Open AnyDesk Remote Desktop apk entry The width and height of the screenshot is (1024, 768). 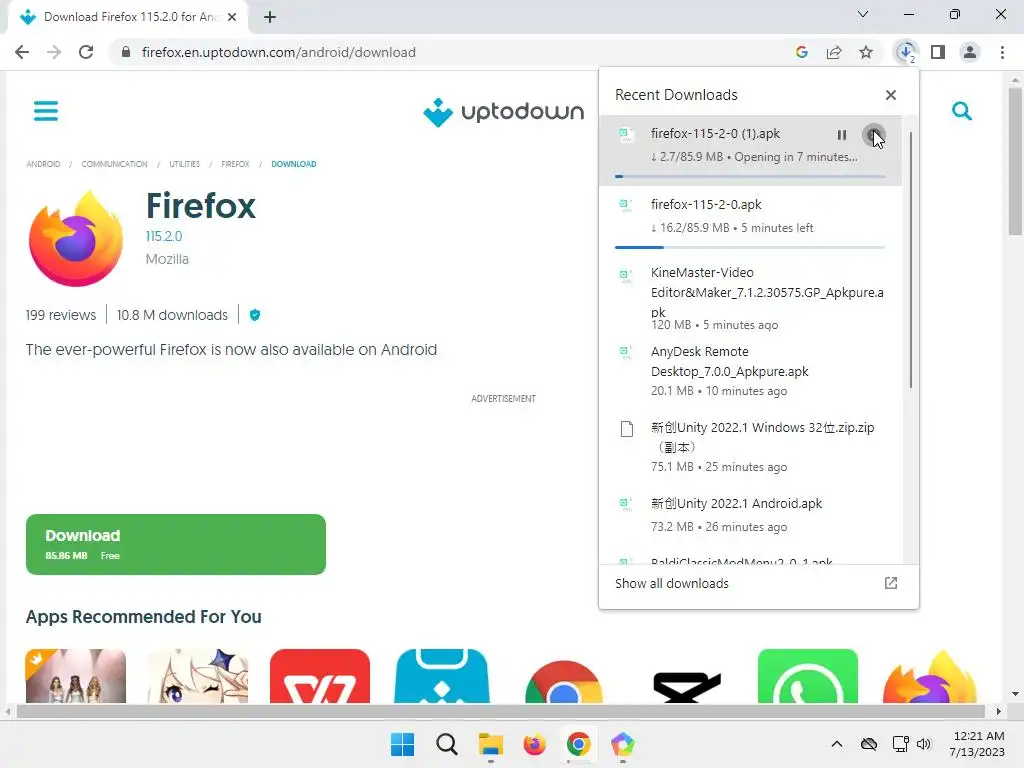click(x=750, y=371)
